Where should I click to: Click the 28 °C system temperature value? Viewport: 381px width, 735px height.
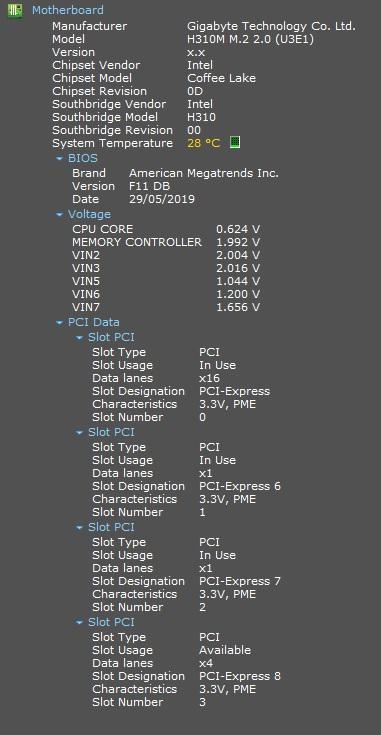point(203,143)
